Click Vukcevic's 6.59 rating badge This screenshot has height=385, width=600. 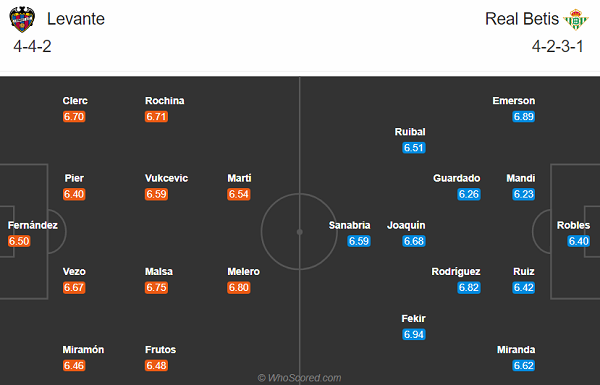(x=156, y=194)
